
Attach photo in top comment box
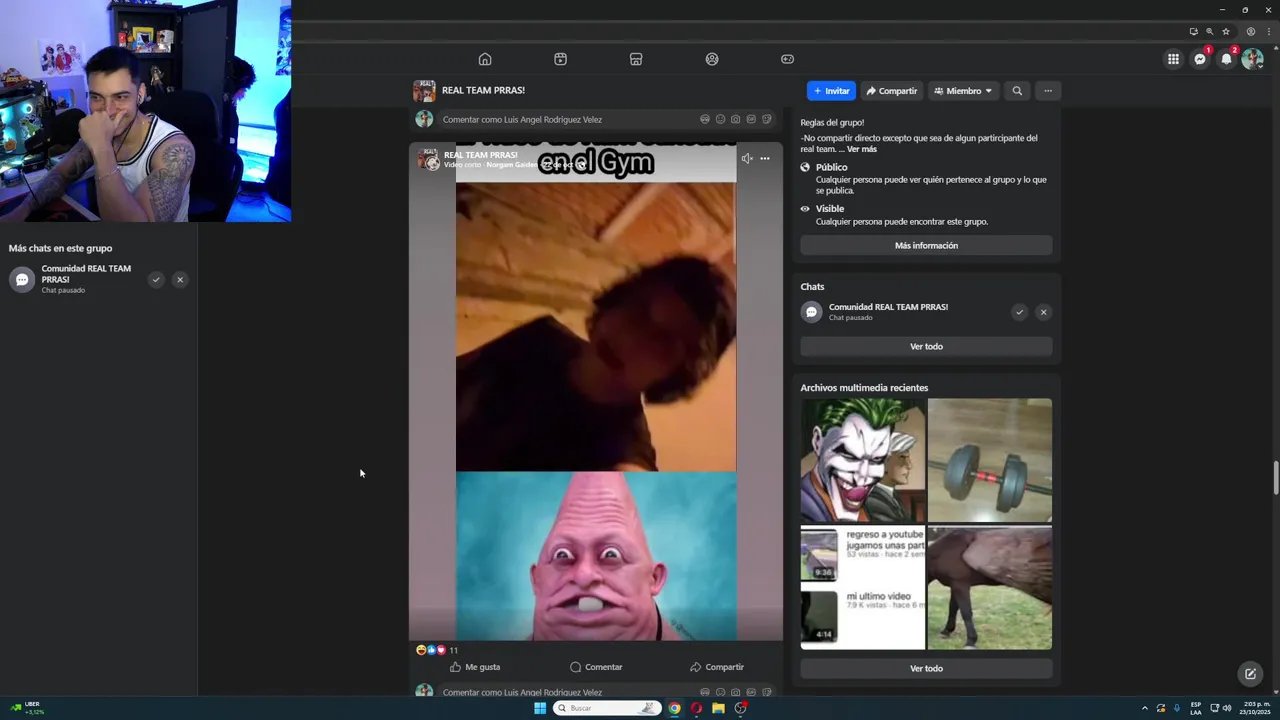[x=736, y=119]
